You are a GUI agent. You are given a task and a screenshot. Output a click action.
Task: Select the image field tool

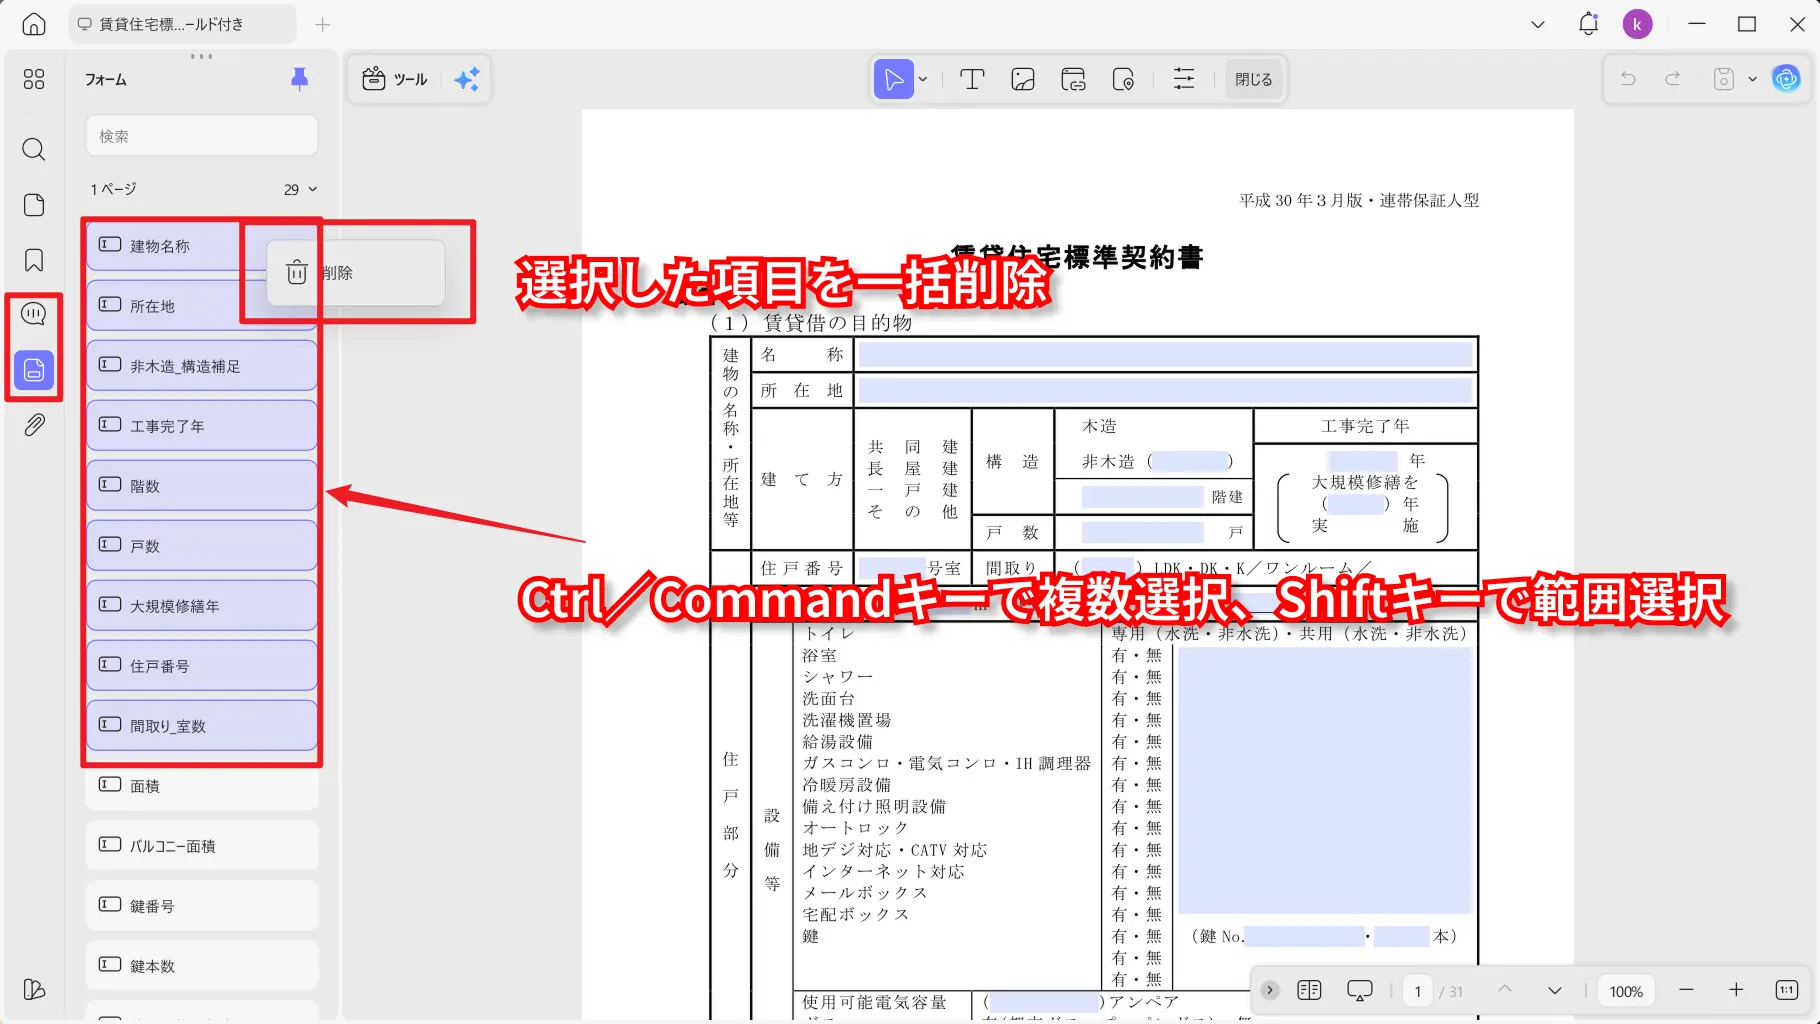[x=1023, y=79]
